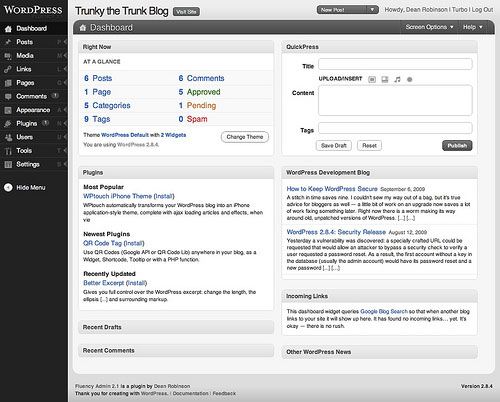Expand the Appearance submenu arrow

[x=65, y=110]
